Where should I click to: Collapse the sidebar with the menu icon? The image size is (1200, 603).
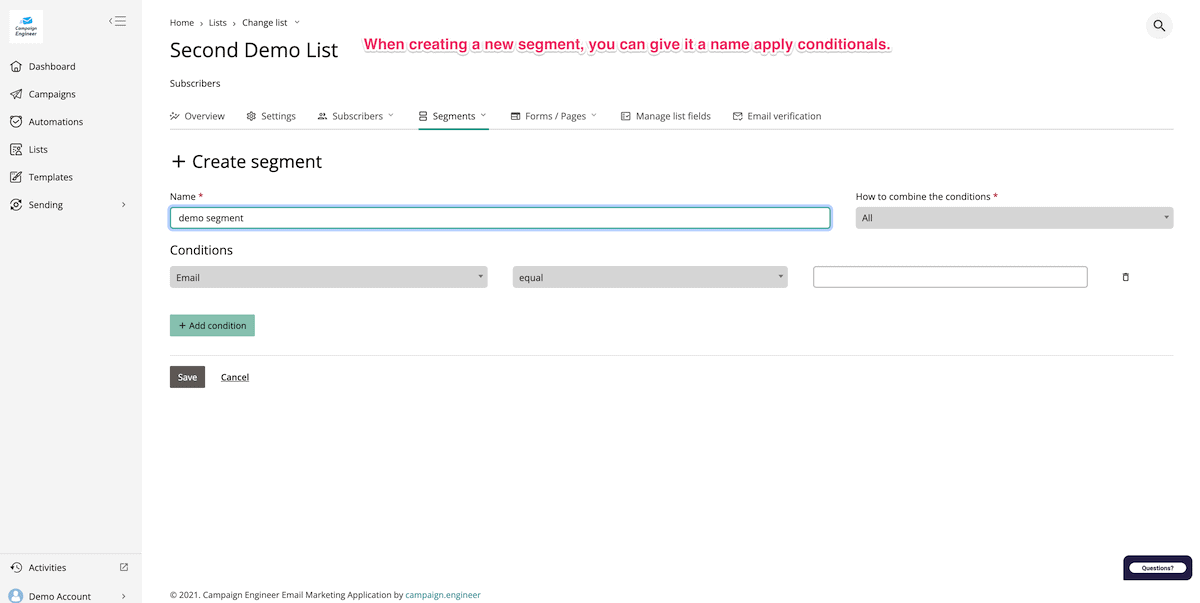117,21
